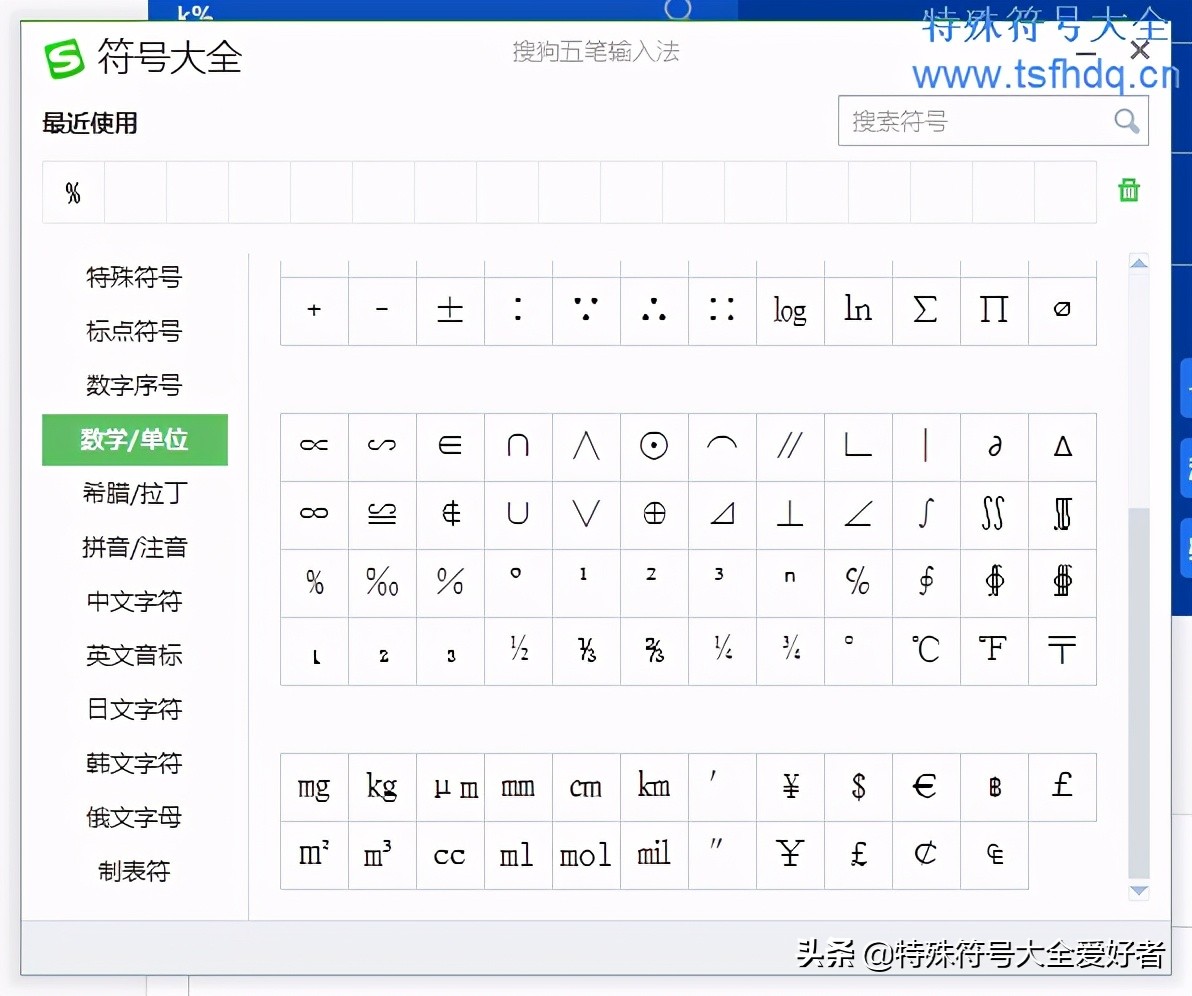Insert the parallel // symbol

pyautogui.click(x=790, y=446)
